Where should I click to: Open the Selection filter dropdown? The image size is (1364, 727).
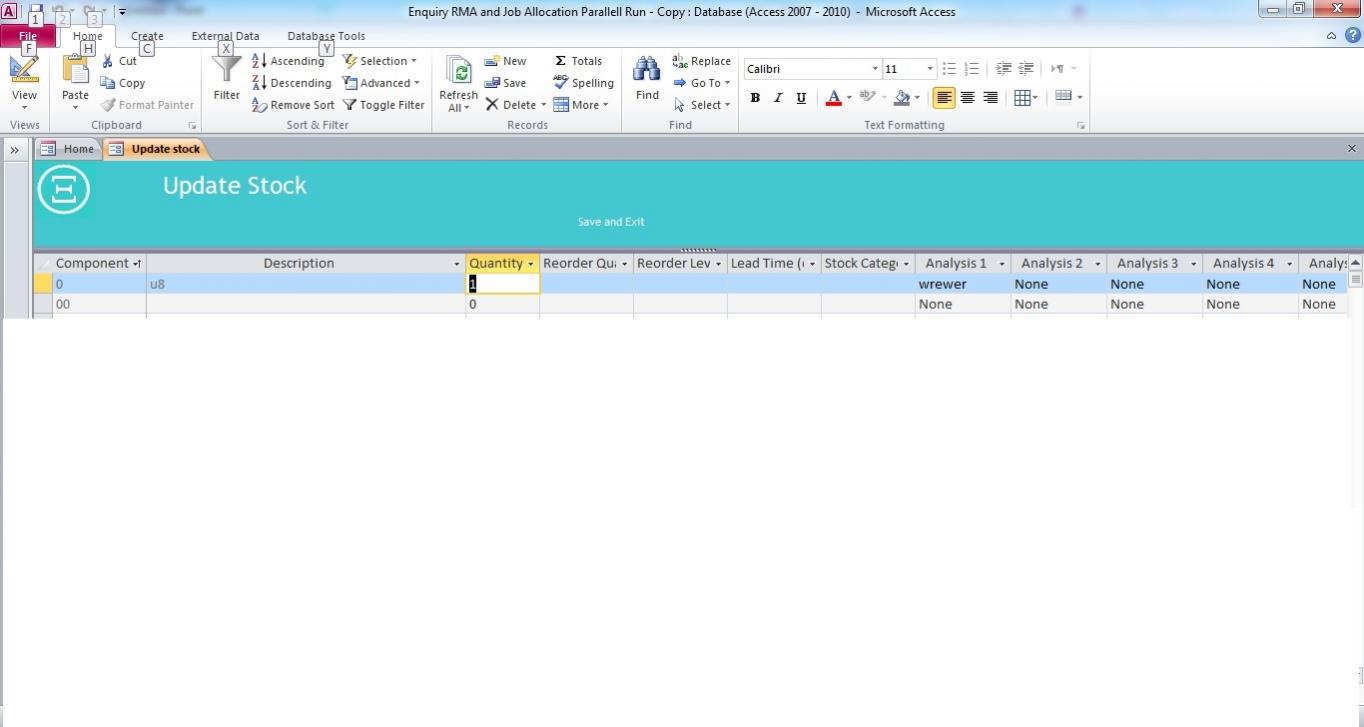(380, 61)
